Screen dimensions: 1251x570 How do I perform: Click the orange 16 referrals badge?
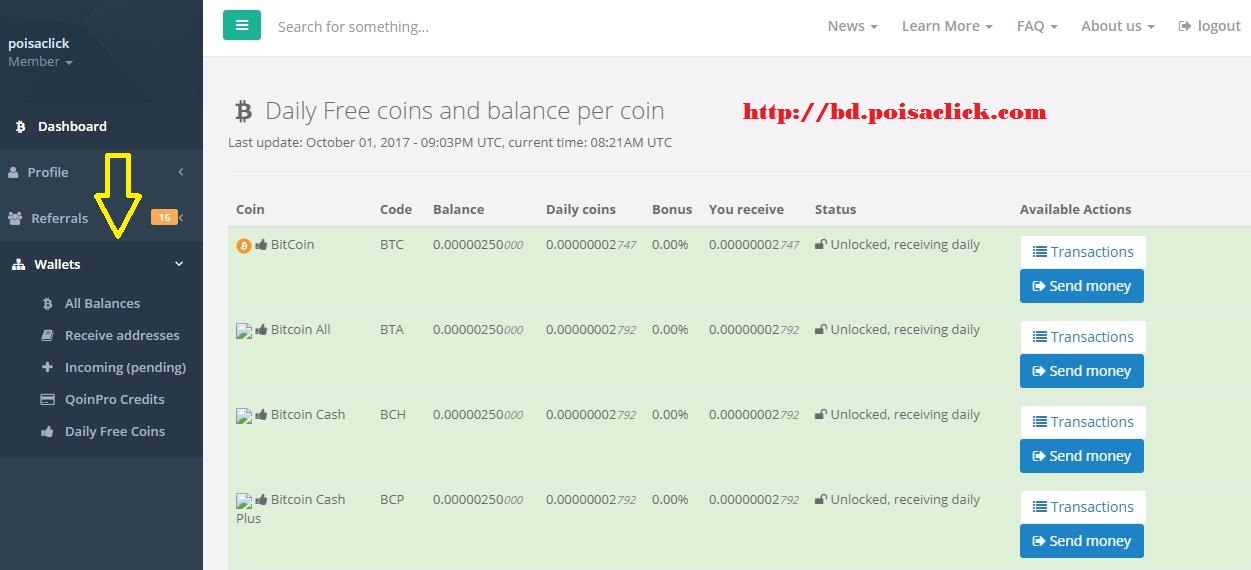tap(163, 217)
